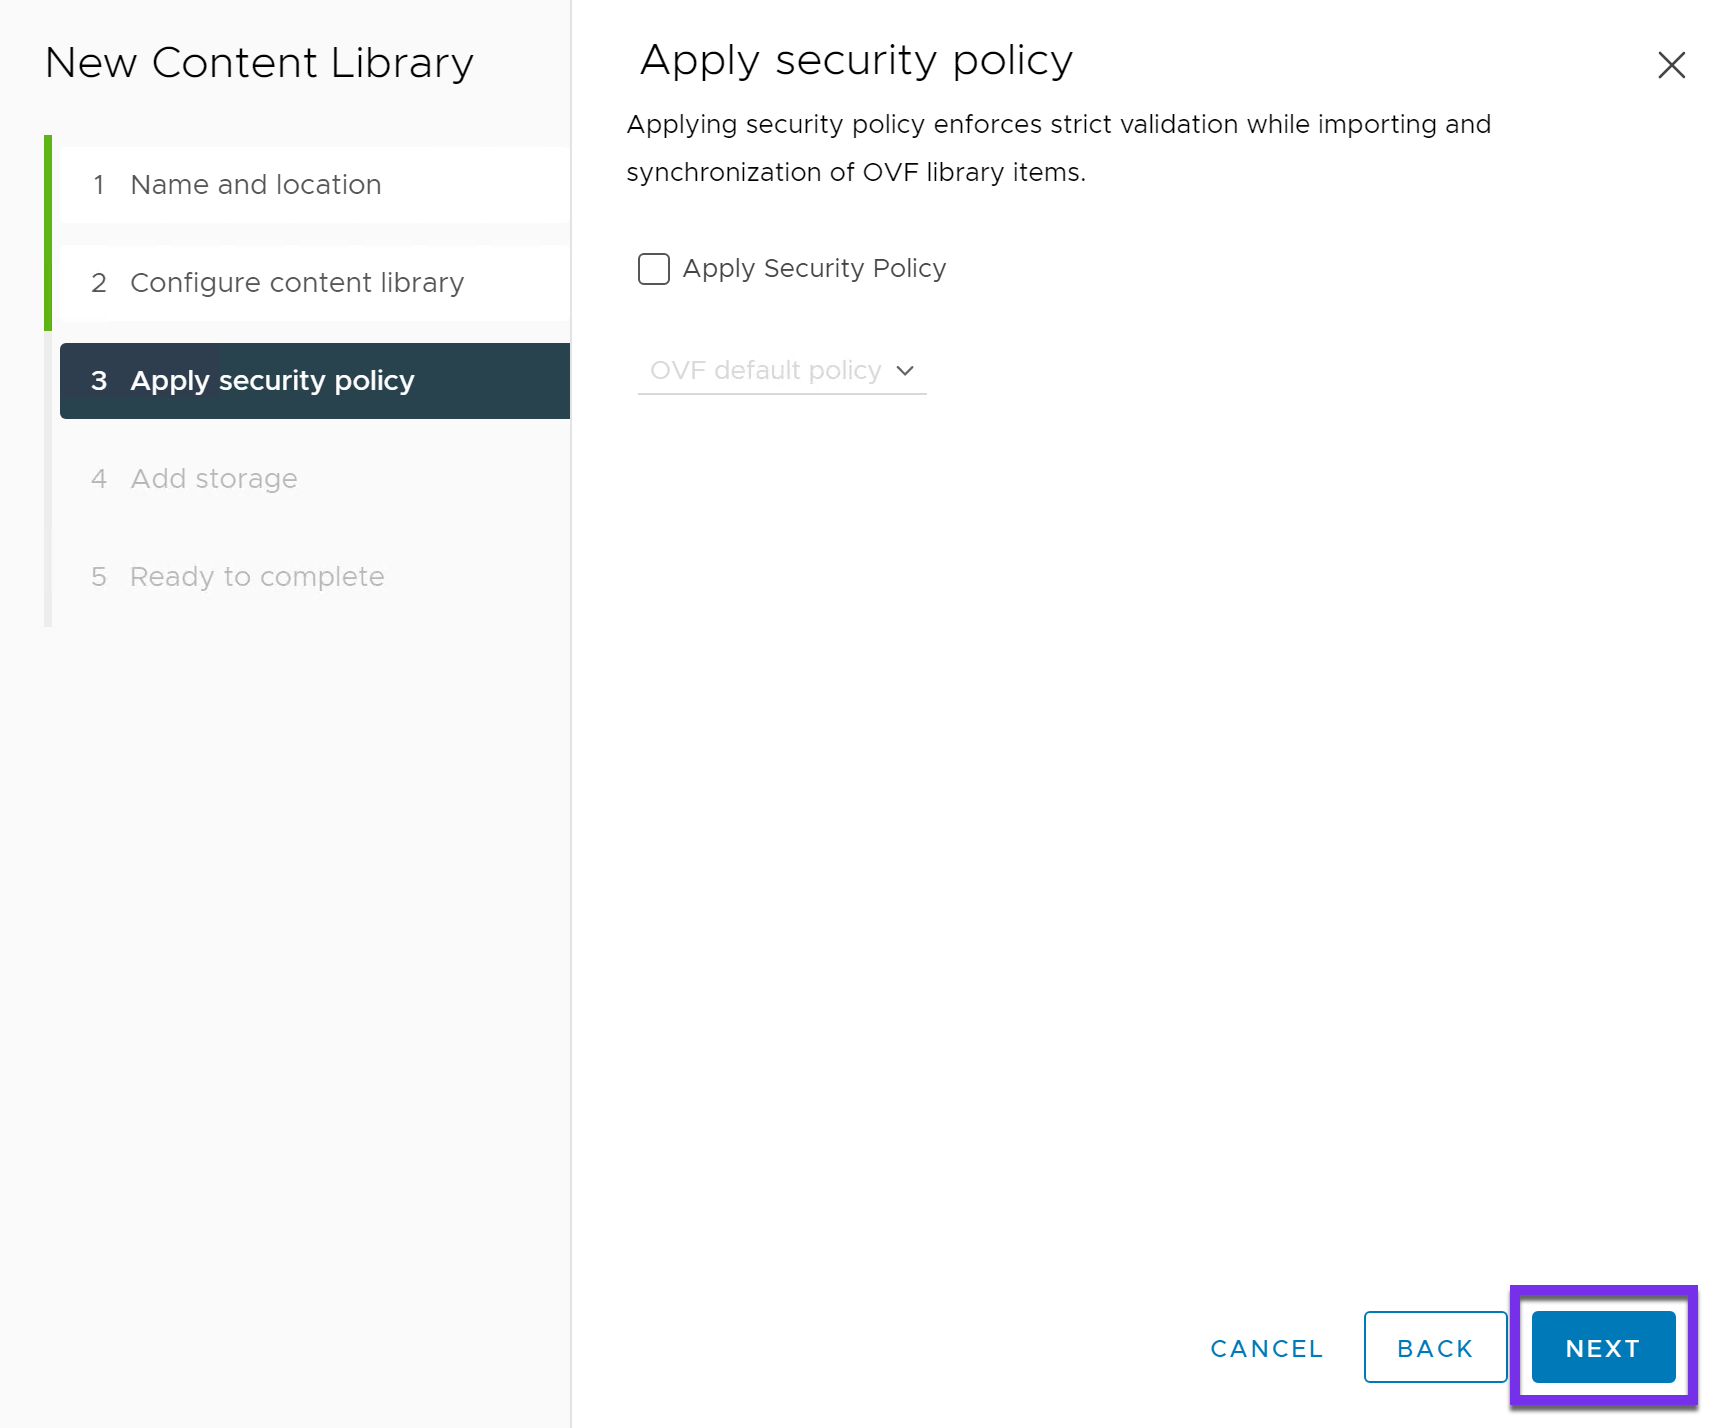Click the dropdown chevron next to OVF default policy
This screenshot has width=1716, height=1428.
tap(905, 370)
